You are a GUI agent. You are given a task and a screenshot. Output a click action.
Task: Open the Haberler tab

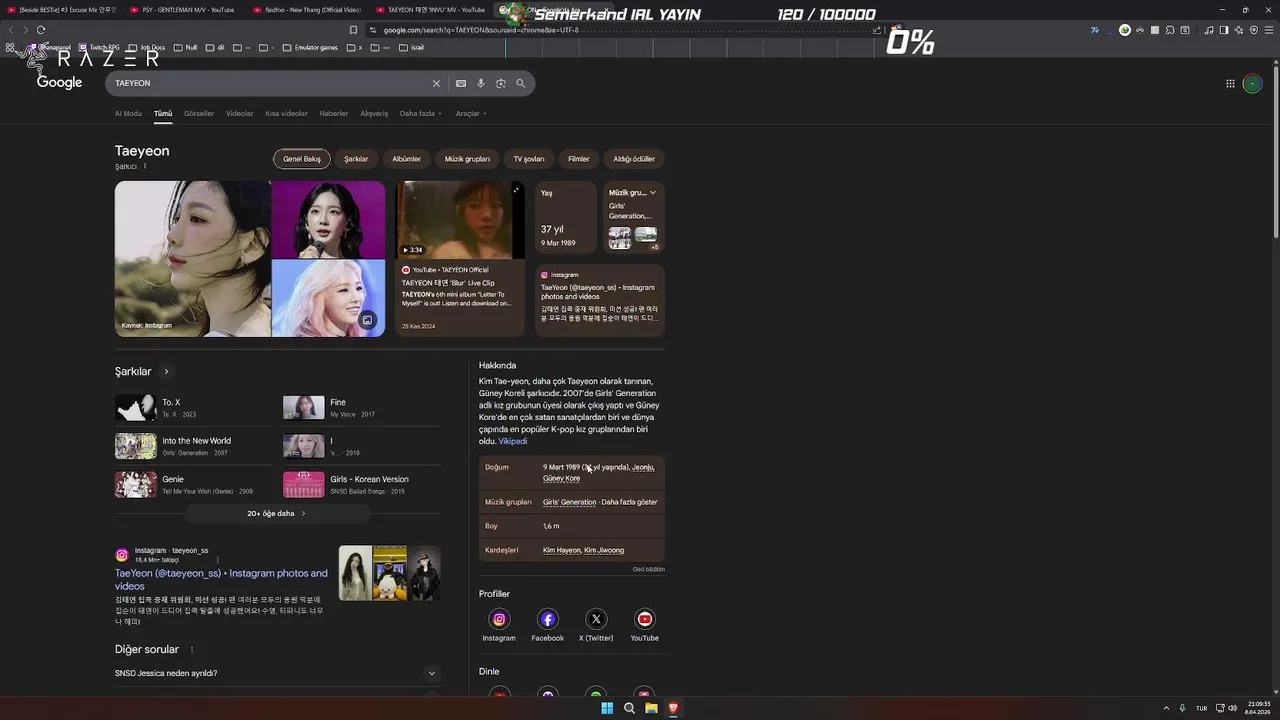coord(334,114)
